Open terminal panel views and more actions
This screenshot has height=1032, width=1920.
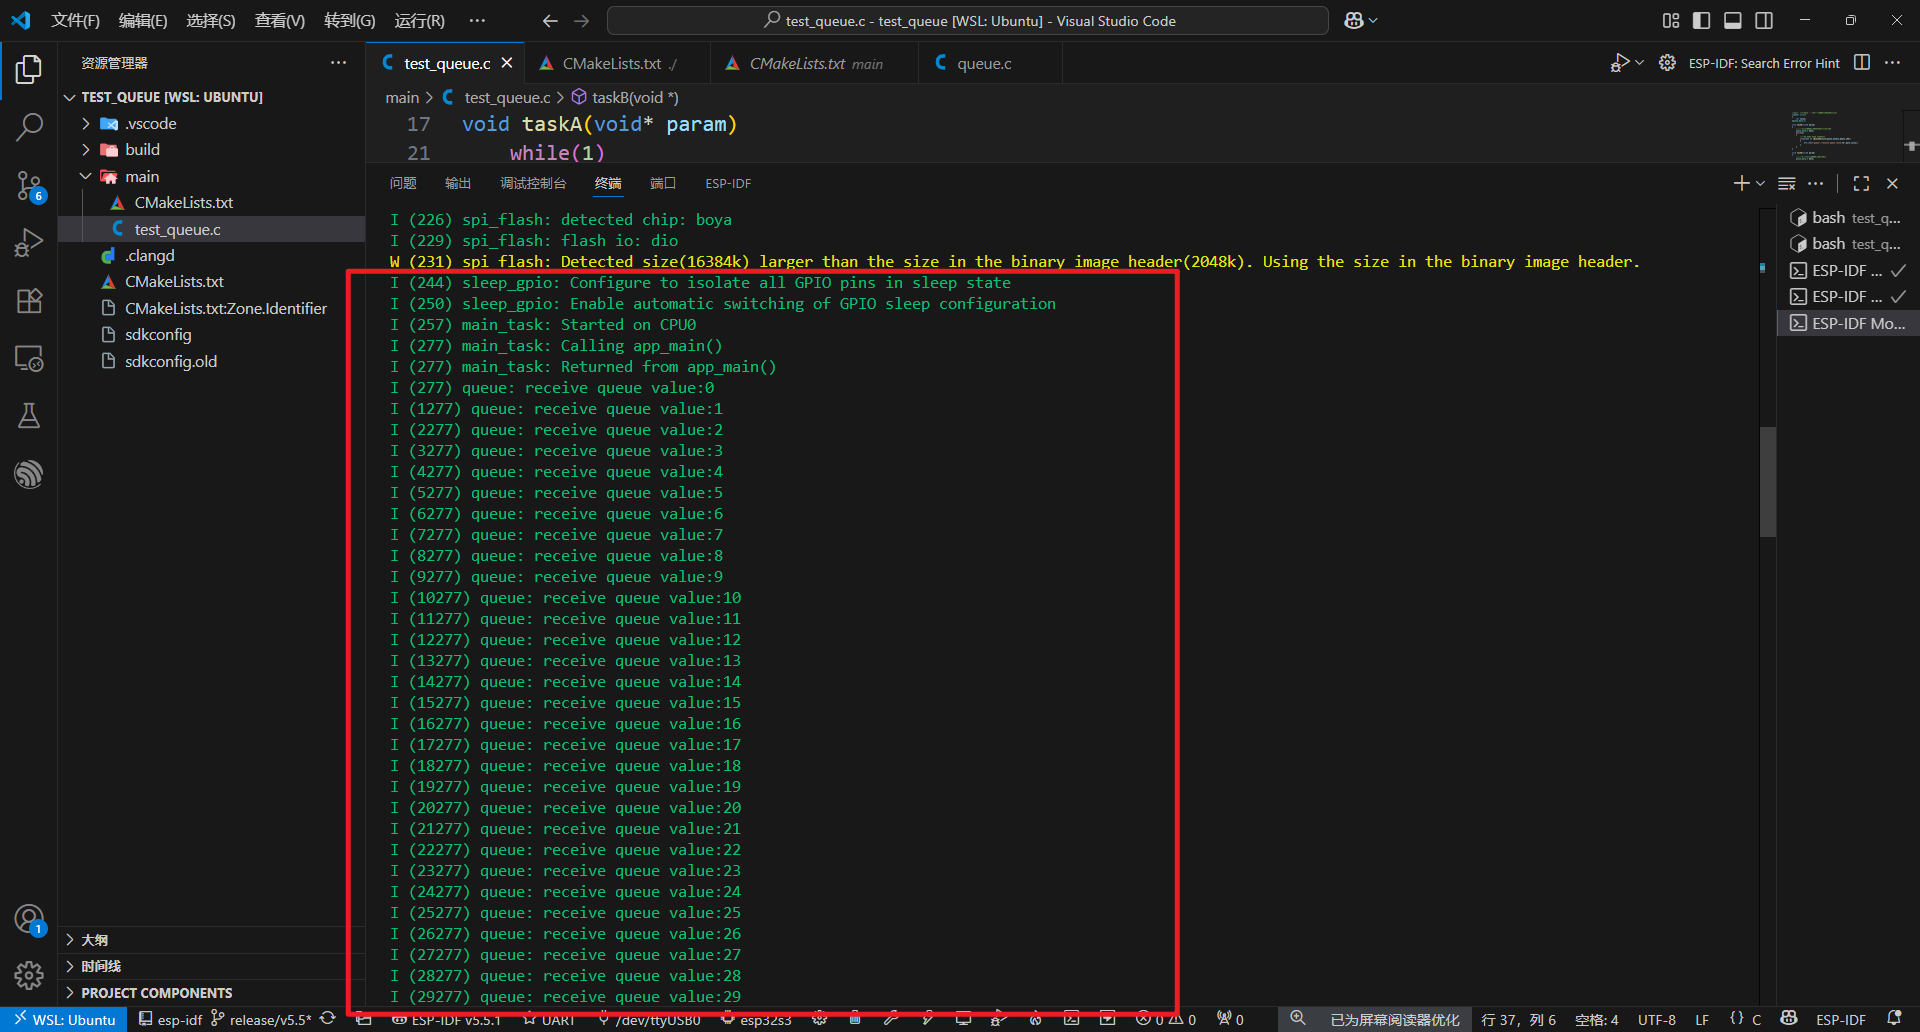[x=1816, y=183]
